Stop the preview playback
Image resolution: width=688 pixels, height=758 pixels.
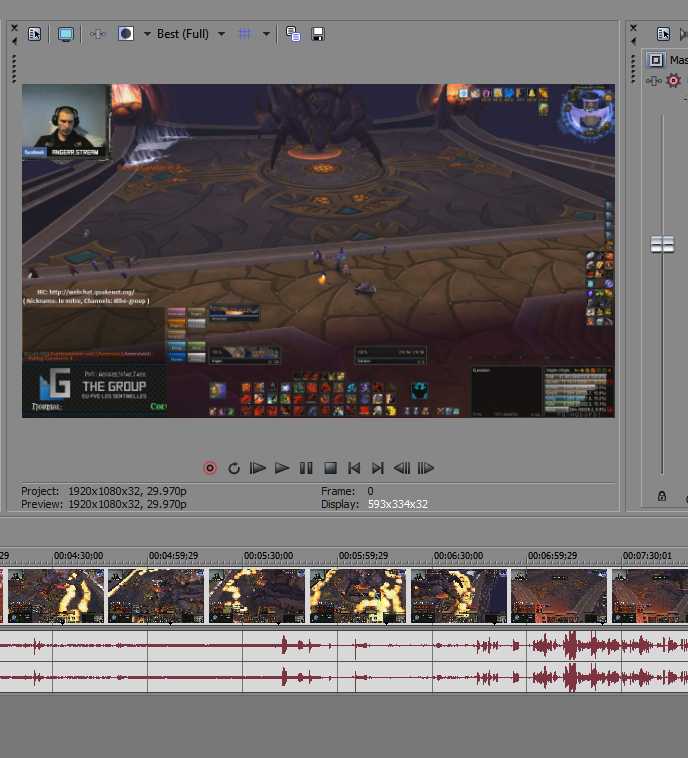pyautogui.click(x=330, y=468)
